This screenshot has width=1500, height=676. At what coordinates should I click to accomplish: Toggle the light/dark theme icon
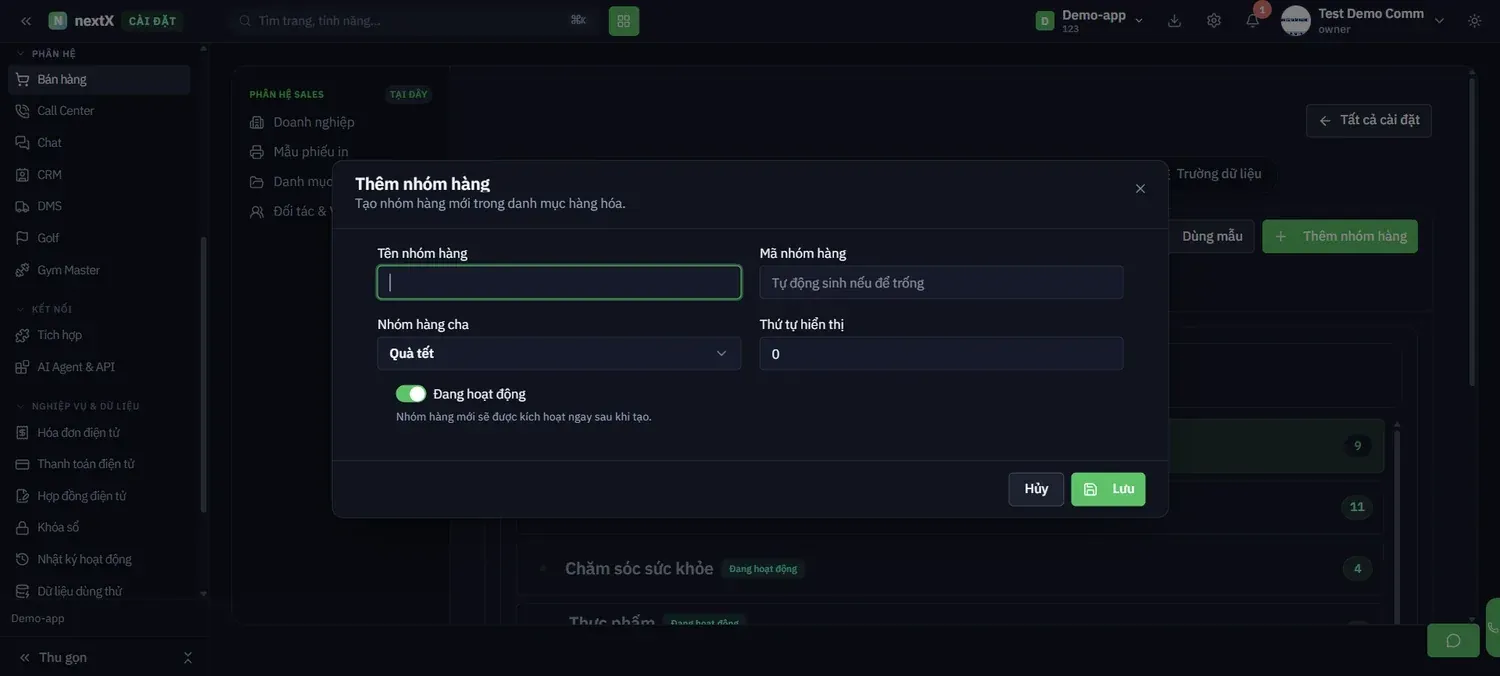coord(1474,21)
